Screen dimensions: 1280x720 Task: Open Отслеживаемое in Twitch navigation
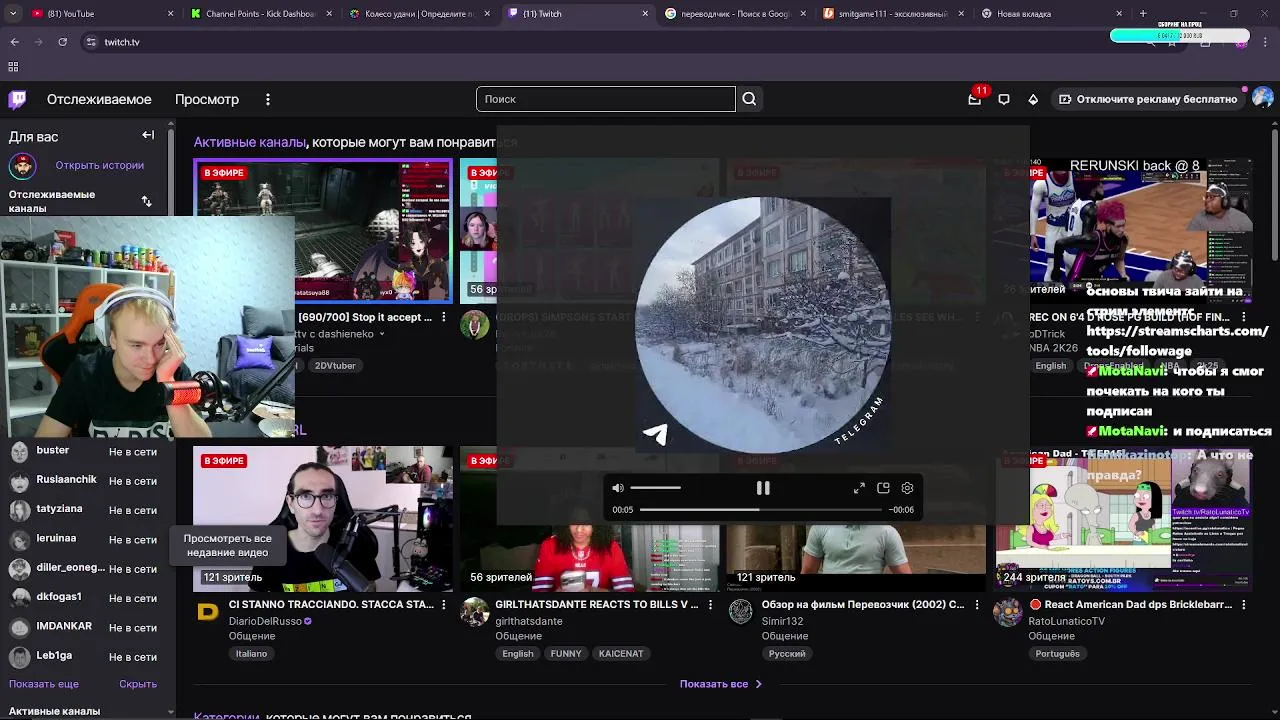[99, 99]
